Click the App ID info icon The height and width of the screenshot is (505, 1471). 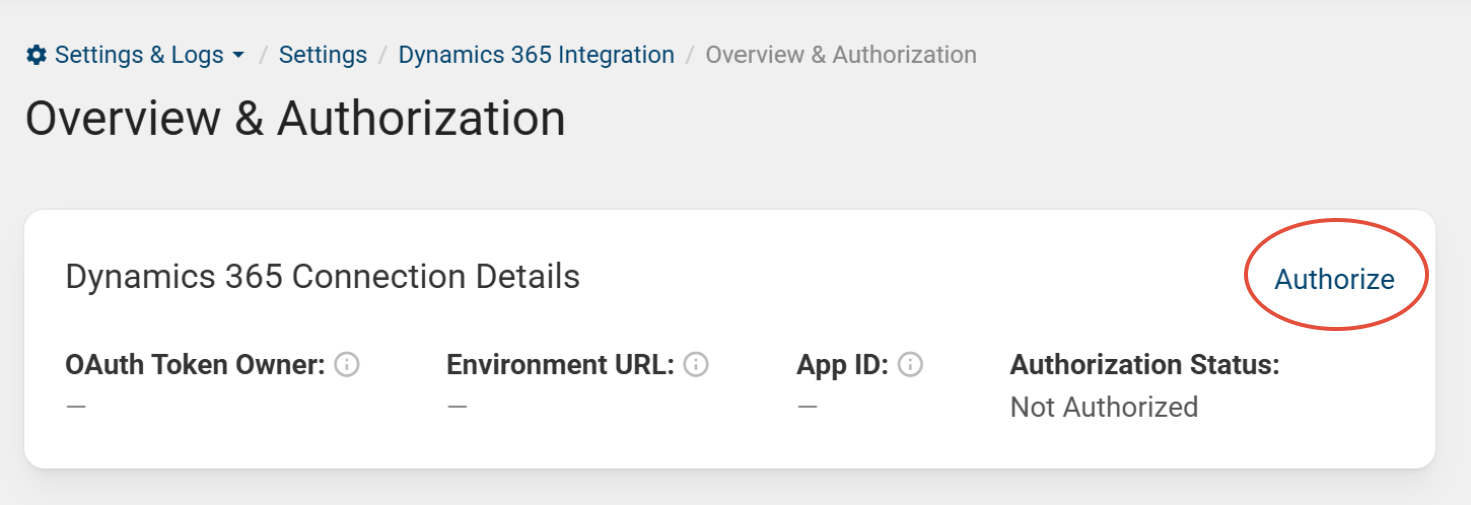tap(910, 365)
